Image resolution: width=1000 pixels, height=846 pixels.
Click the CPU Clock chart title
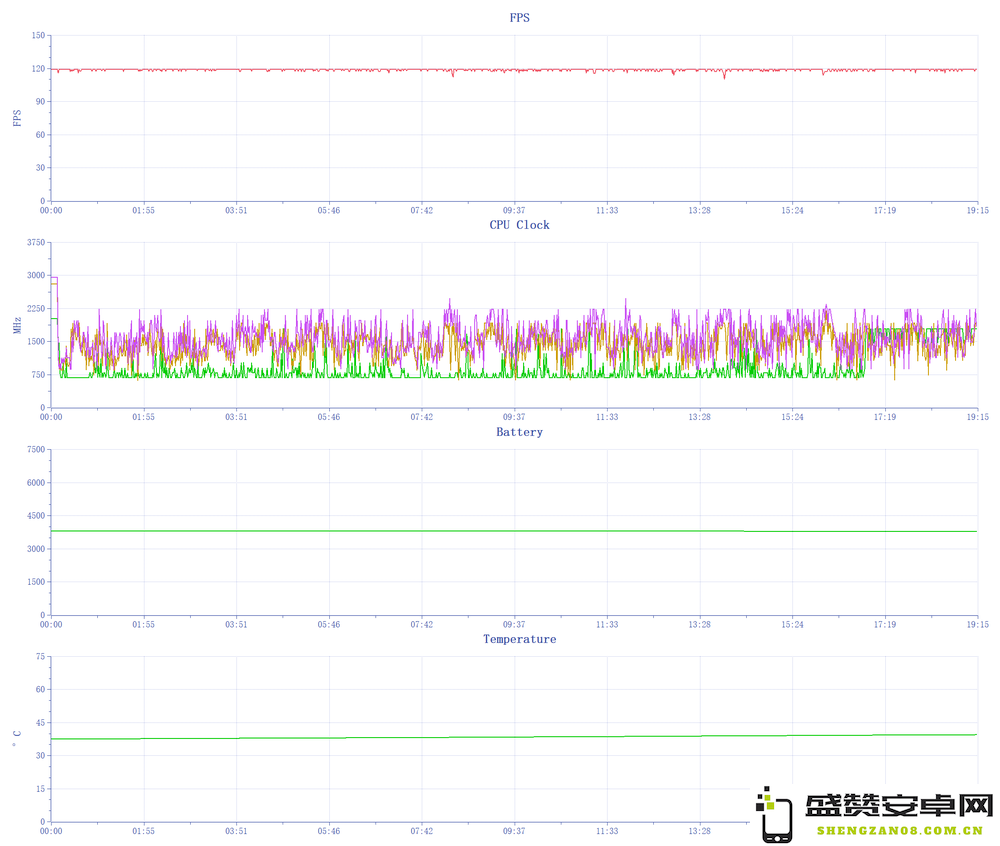coord(519,225)
